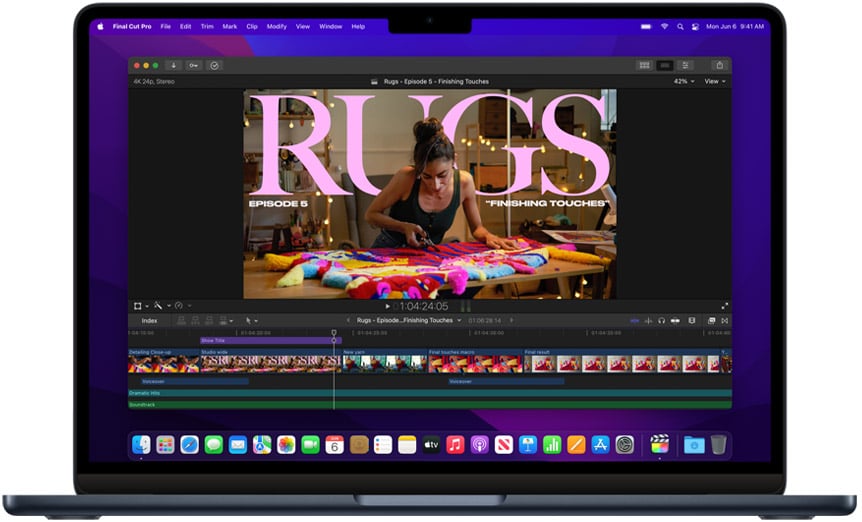This screenshot has height=522, width=862.
Task: Open the Mark menu
Action: (230, 26)
